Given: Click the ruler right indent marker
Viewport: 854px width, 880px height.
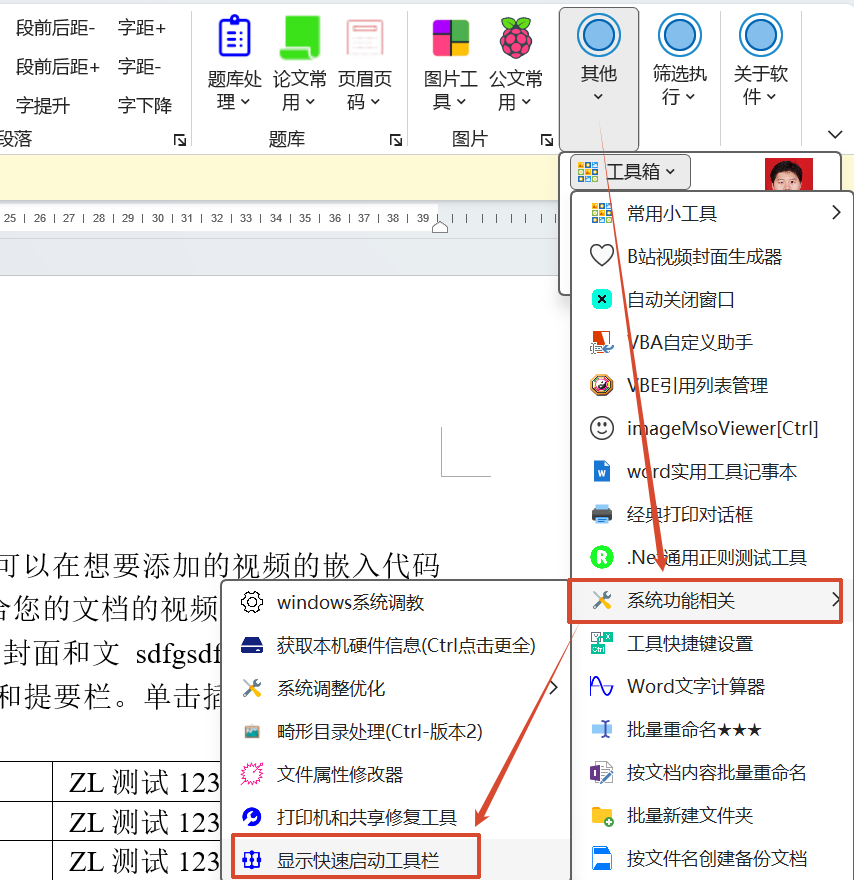Looking at the screenshot, I should 440,227.
